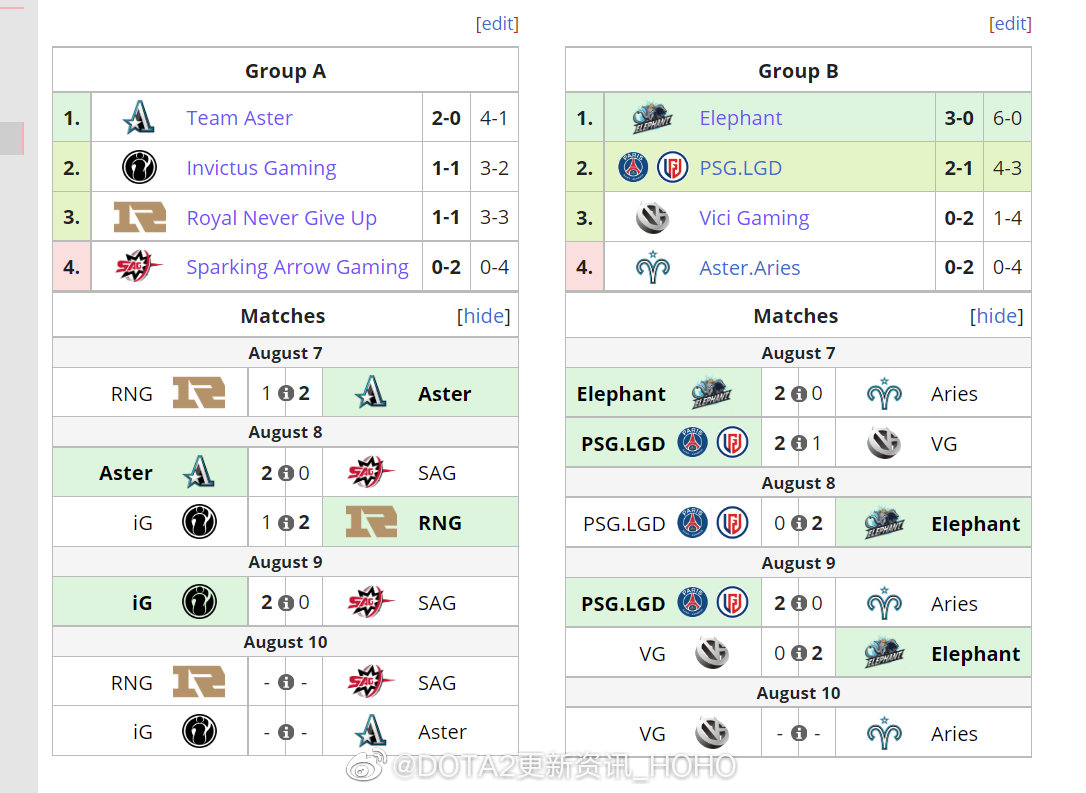This screenshot has width=1086, height=793.
Task: Open info icon for RNG vs Aster match
Action: [285, 393]
